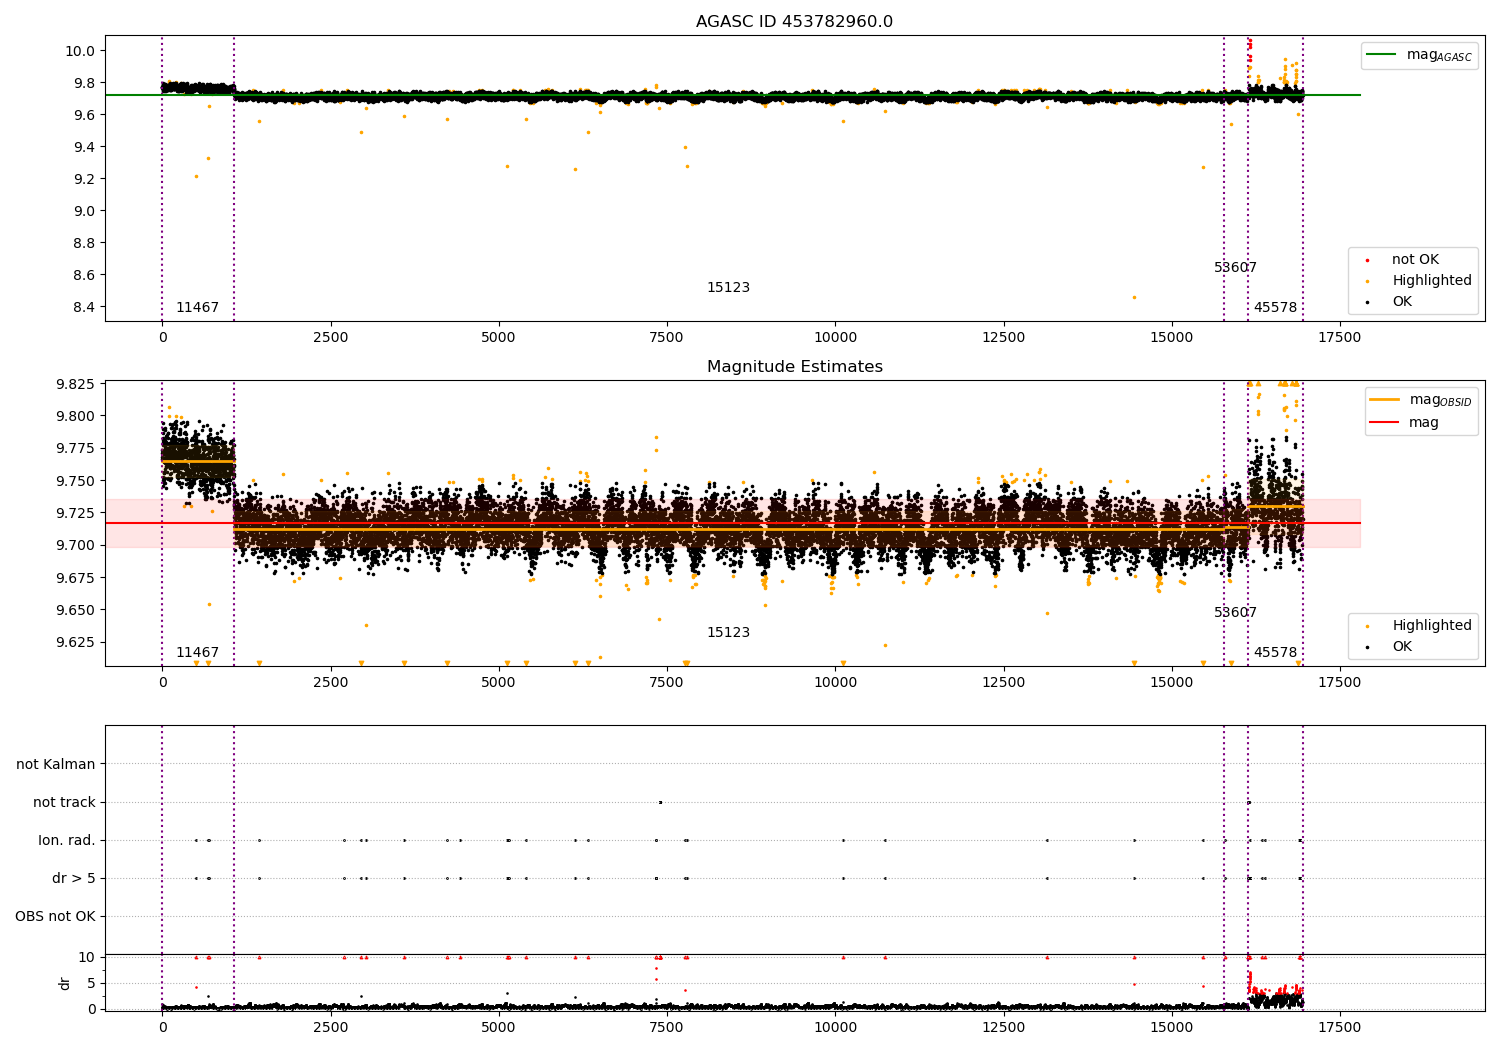Click the plot title AGASC ID 453782960.0
This screenshot has width=1500, height=1050.
pyautogui.click(x=794, y=22)
